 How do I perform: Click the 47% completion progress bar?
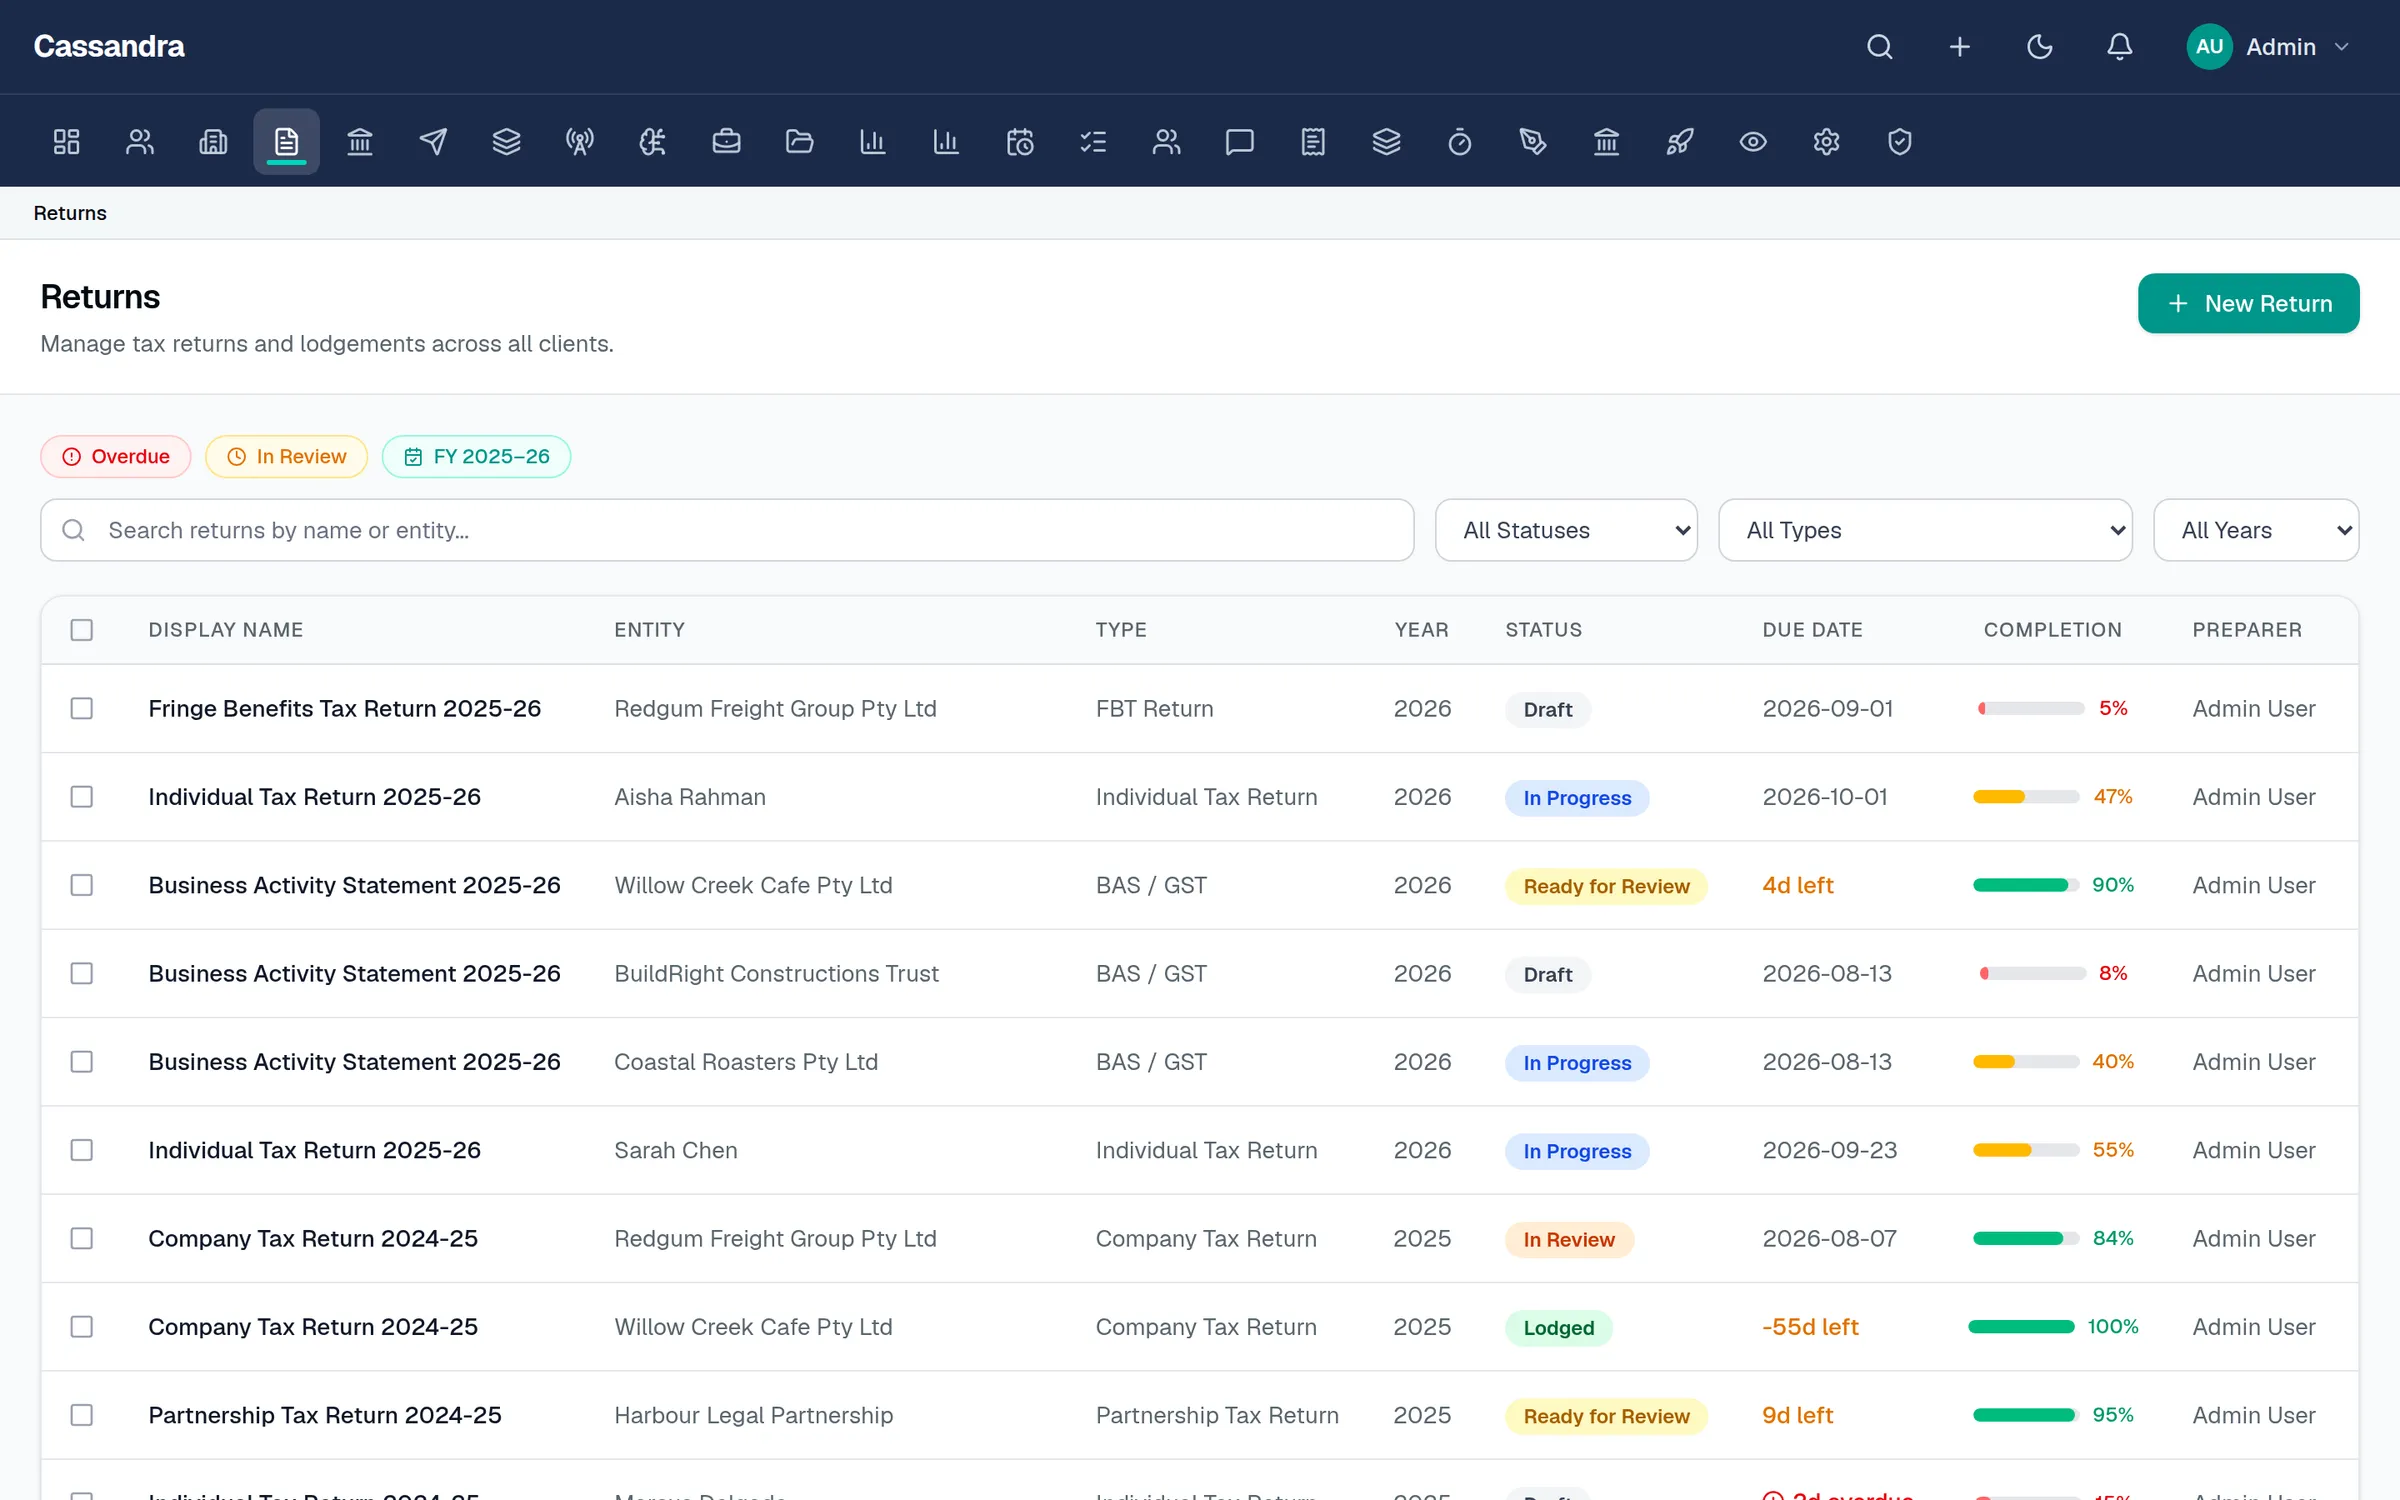[x=2025, y=797]
